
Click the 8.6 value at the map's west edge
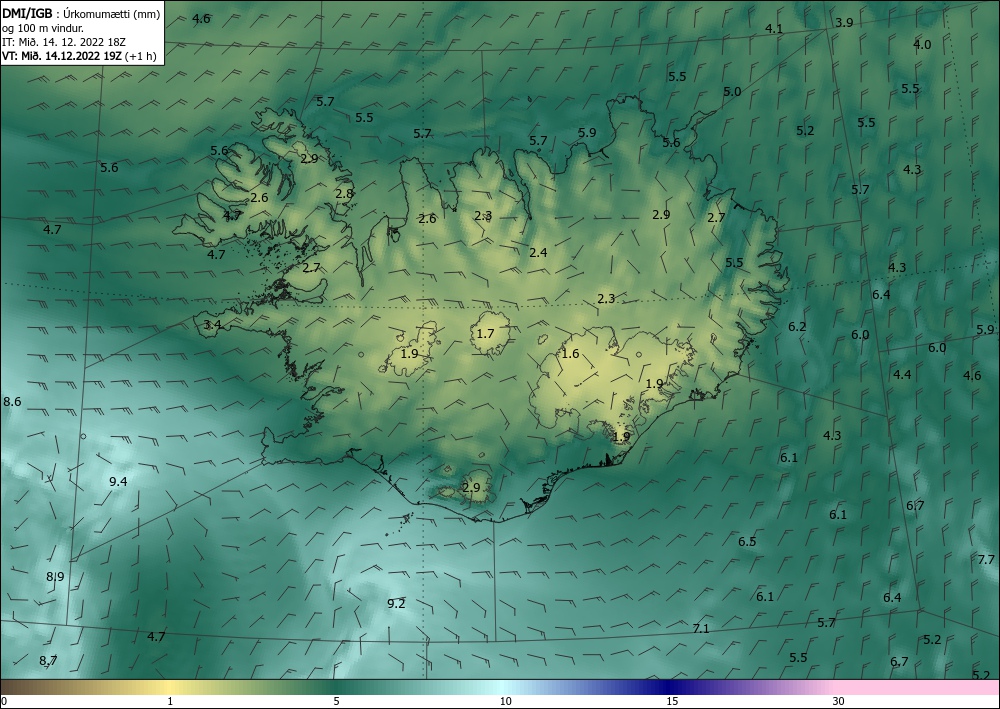click(12, 402)
